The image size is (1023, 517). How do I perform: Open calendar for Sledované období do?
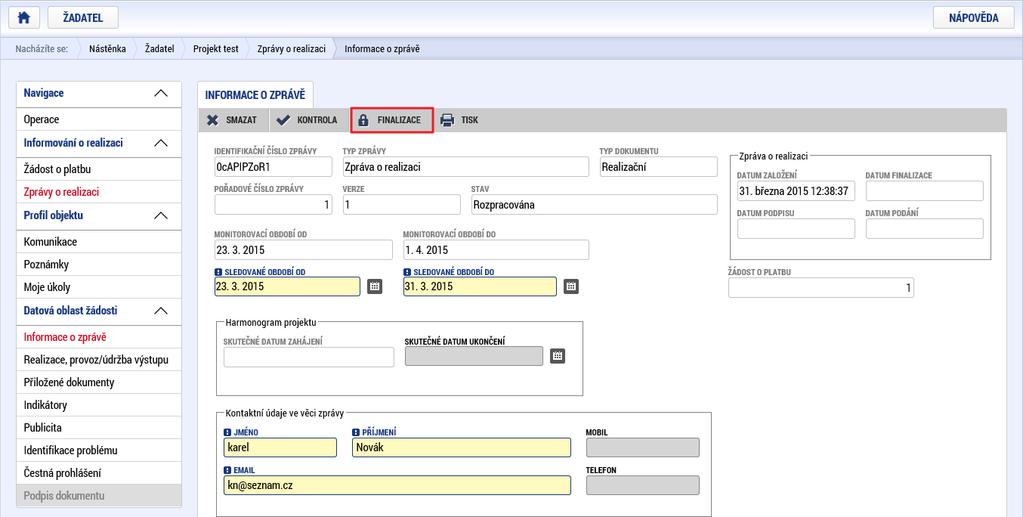[x=571, y=287]
